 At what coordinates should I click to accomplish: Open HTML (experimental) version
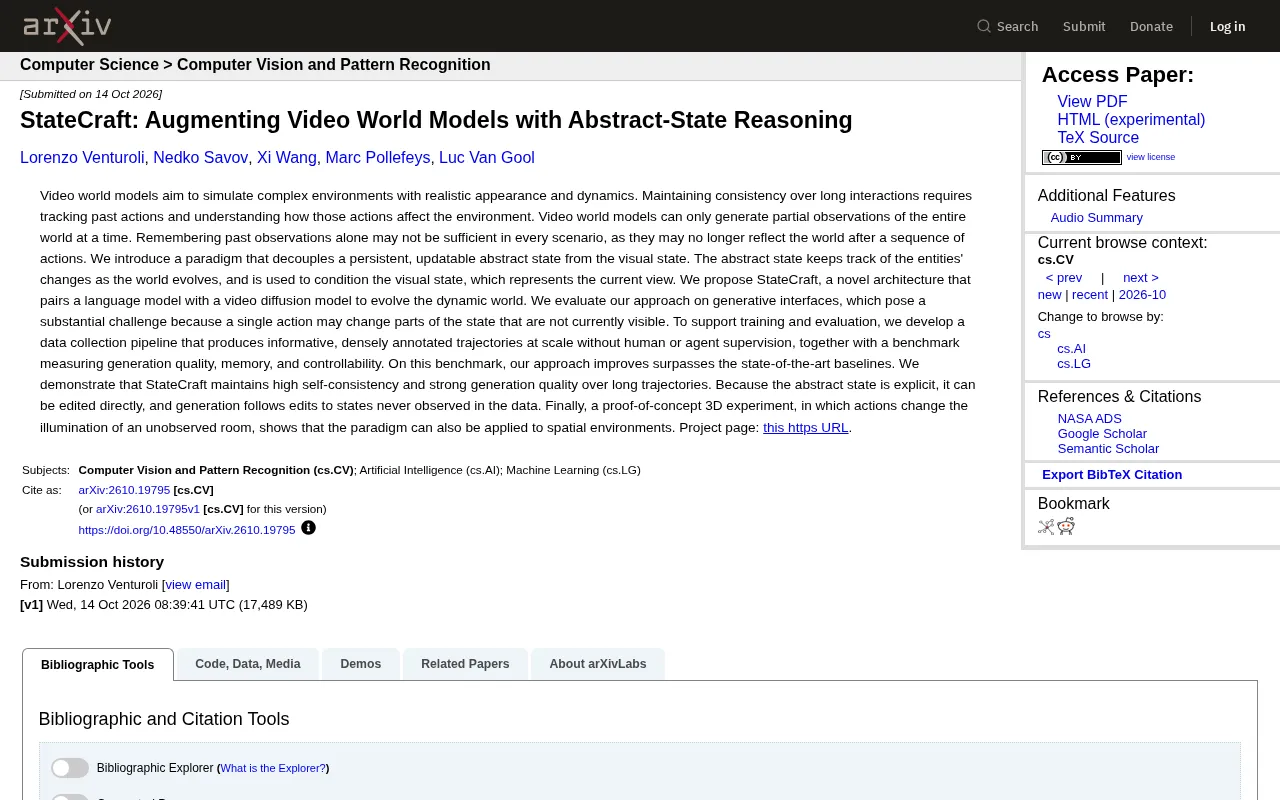click(1131, 120)
